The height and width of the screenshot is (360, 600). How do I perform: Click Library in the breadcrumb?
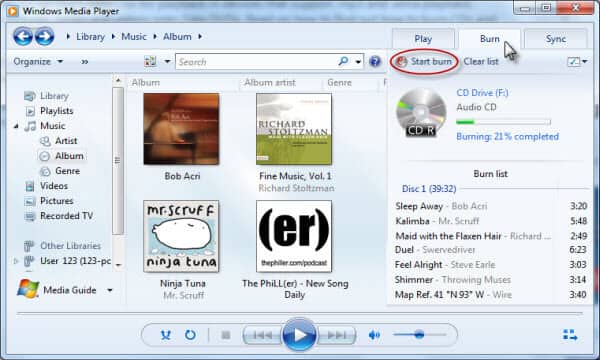click(x=90, y=36)
